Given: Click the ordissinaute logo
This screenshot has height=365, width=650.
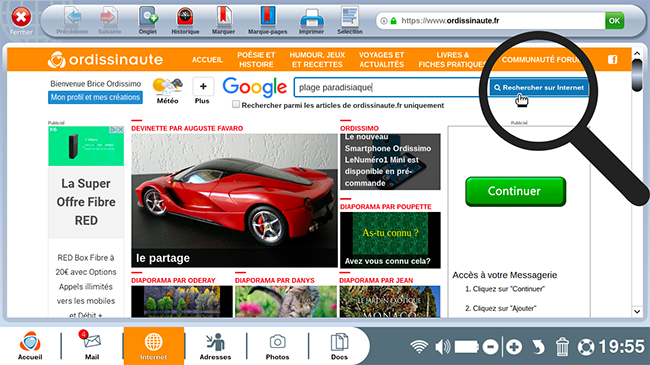Looking at the screenshot, I should (105, 60).
